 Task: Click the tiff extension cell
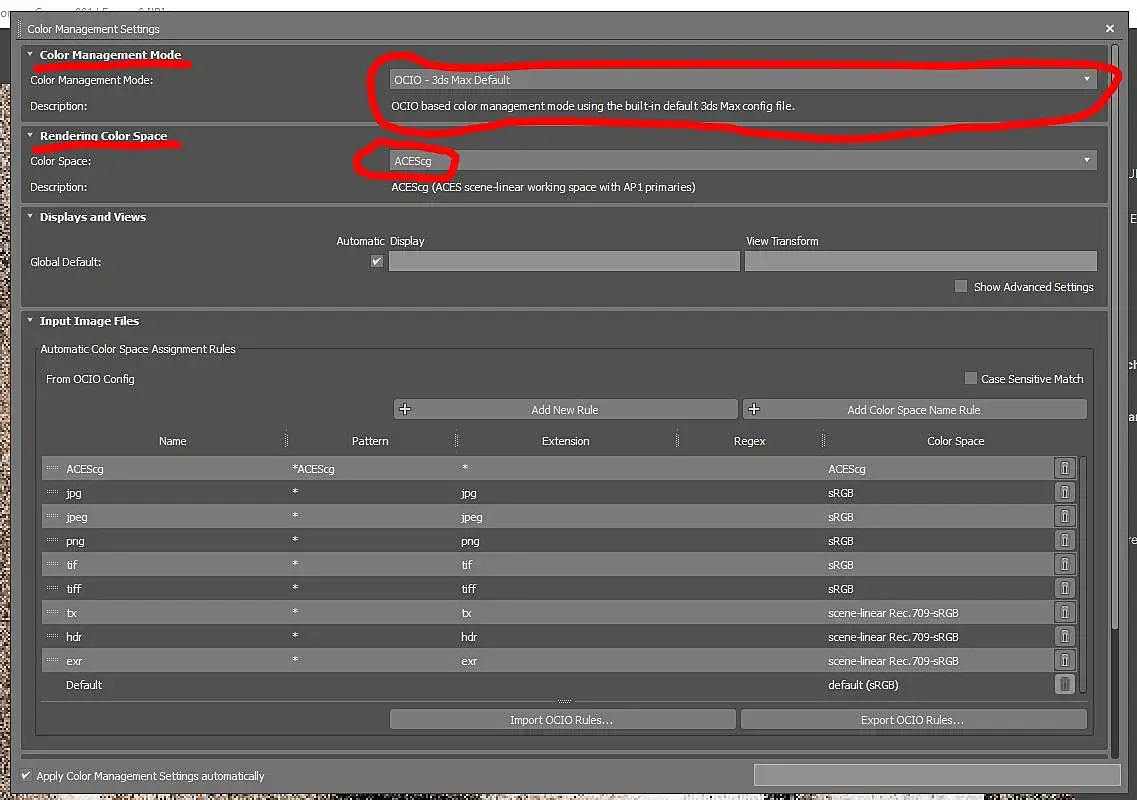(x=468, y=588)
